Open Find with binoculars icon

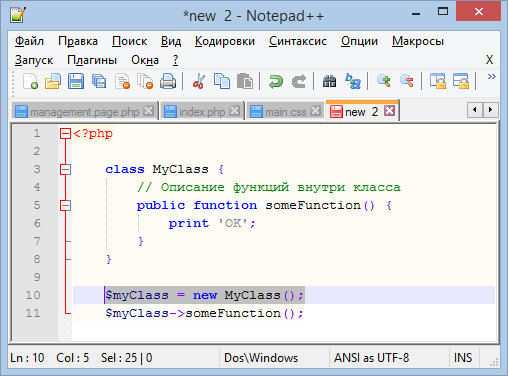[x=329, y=81]
